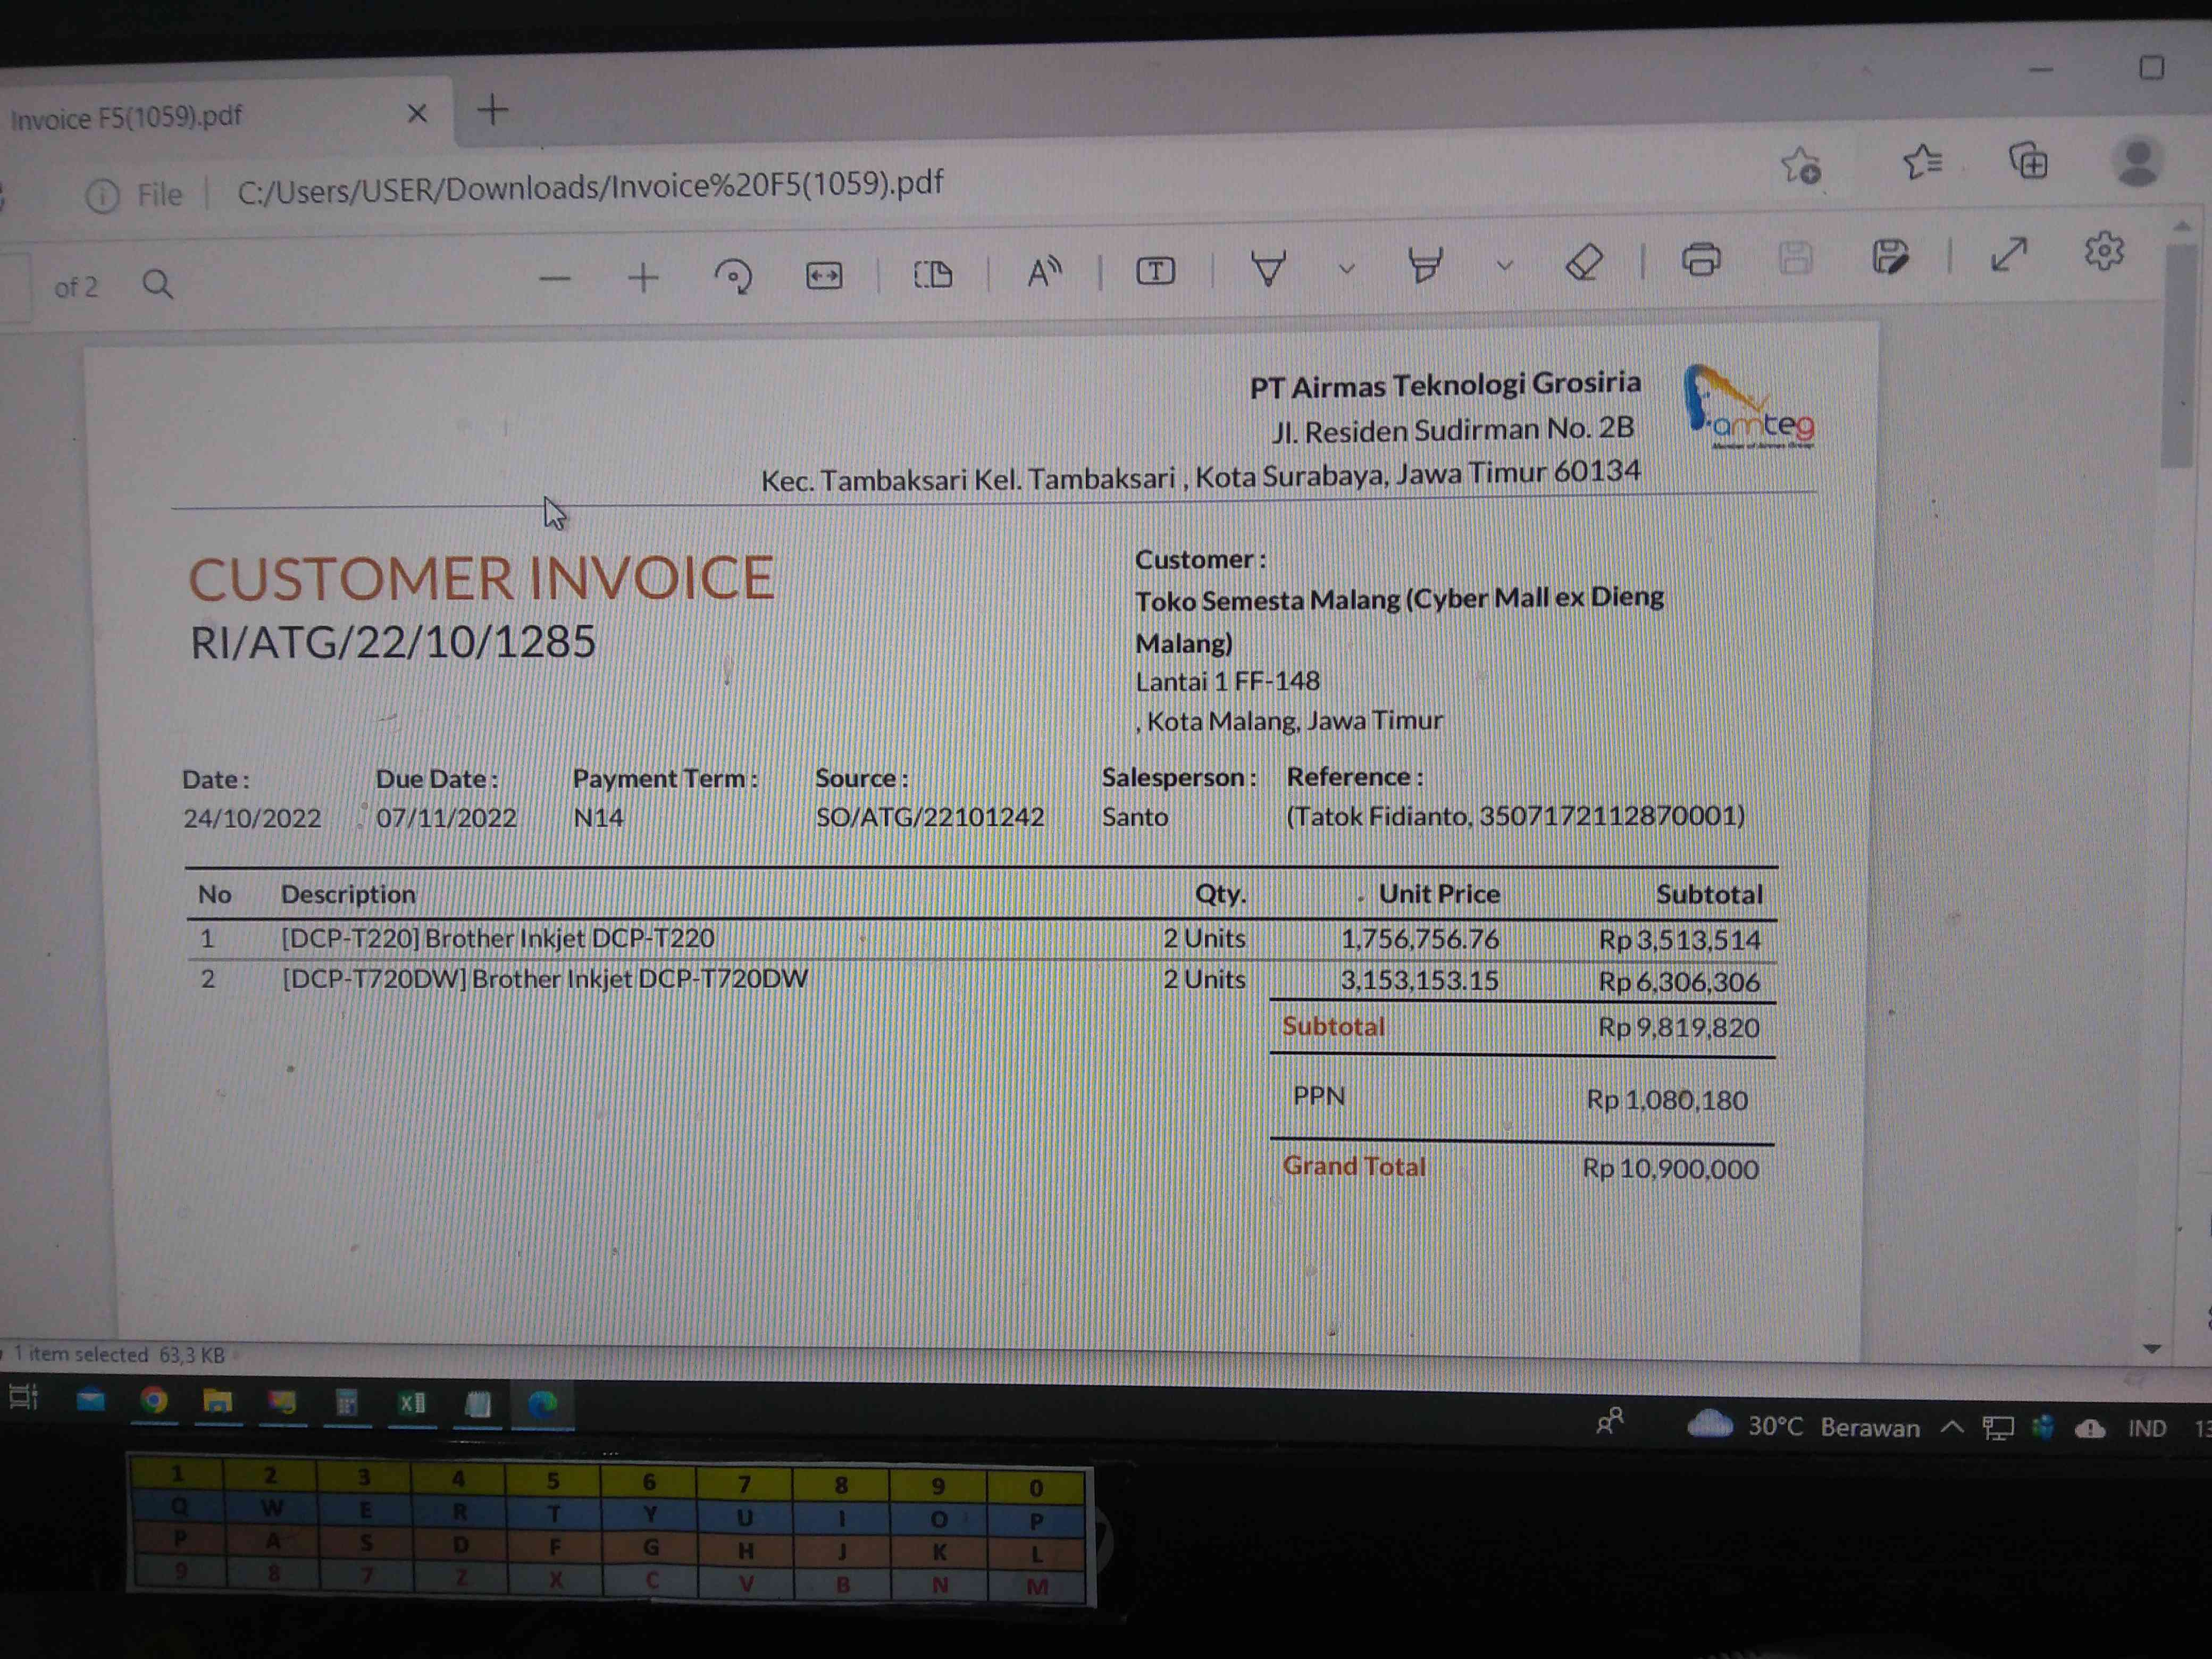View the File site information icon

click(x=102, y=196)
